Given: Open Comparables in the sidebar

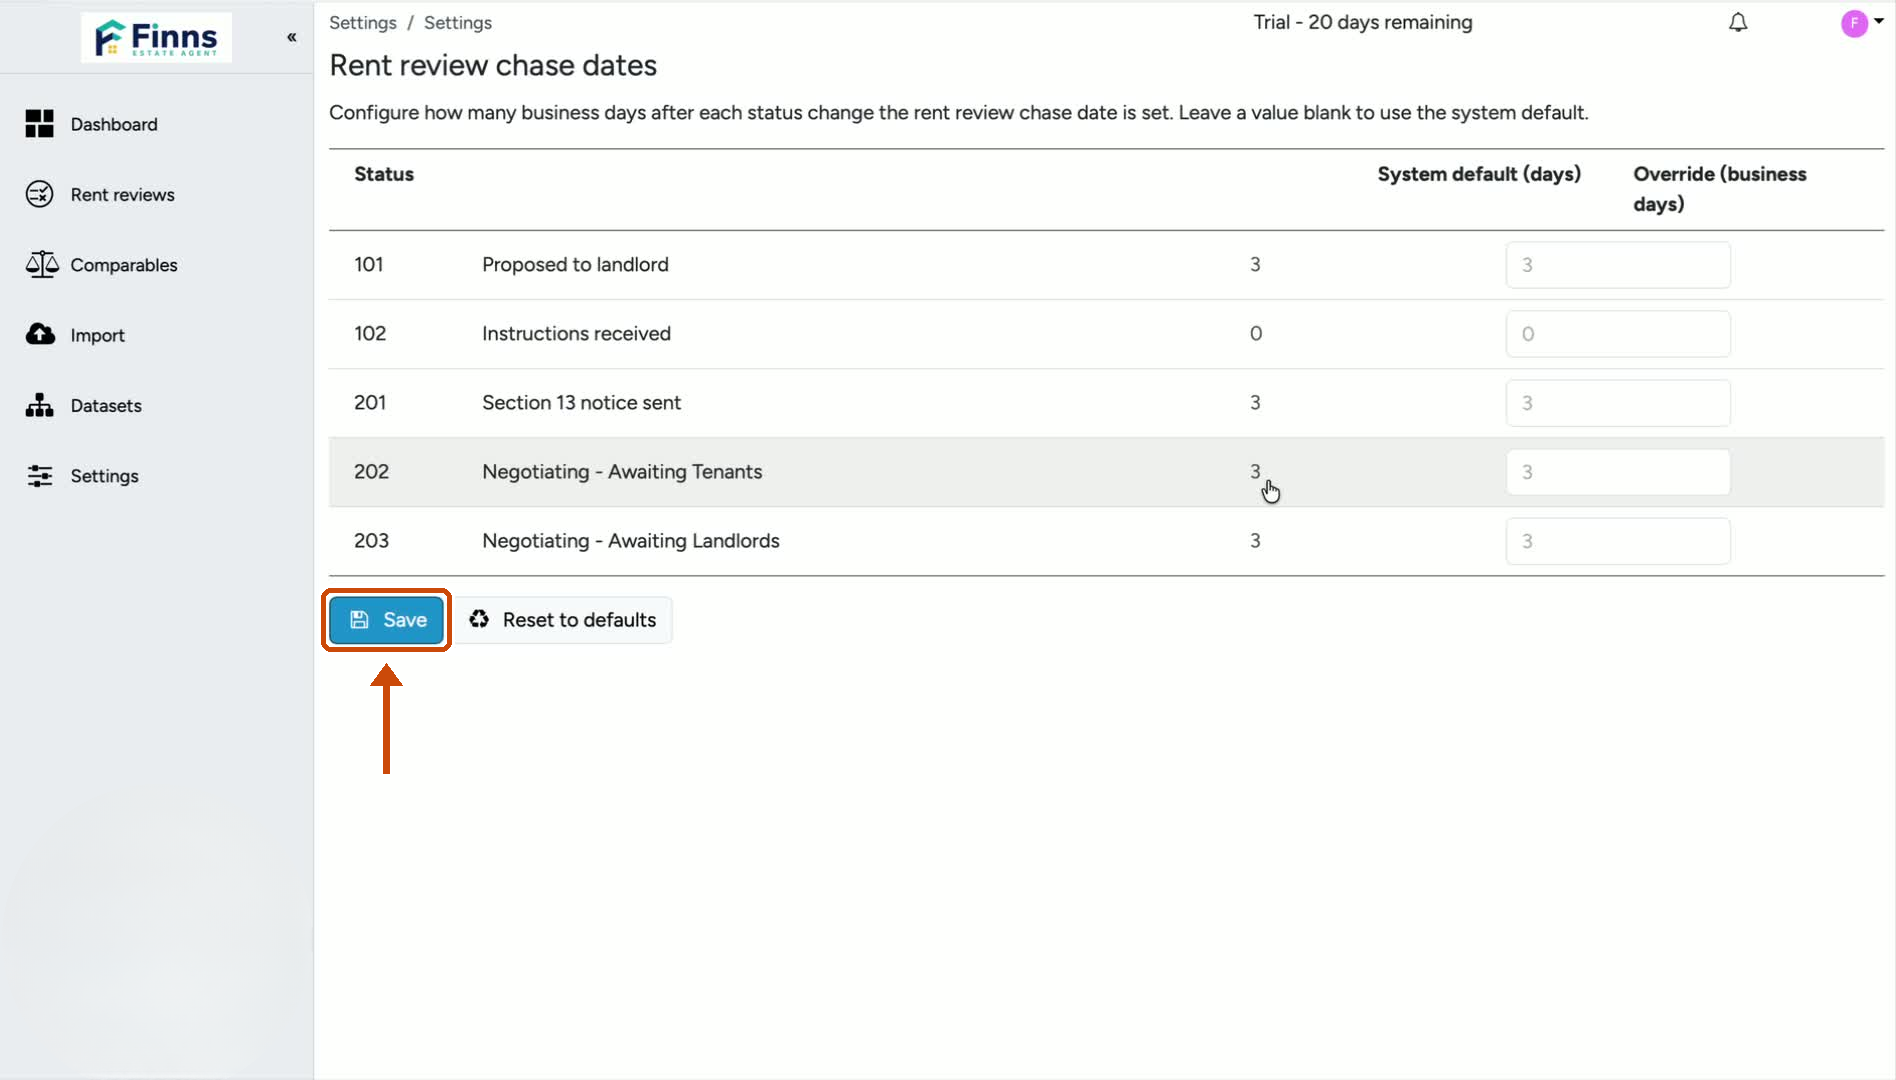Looking at the screenshot, I should 124,265.
